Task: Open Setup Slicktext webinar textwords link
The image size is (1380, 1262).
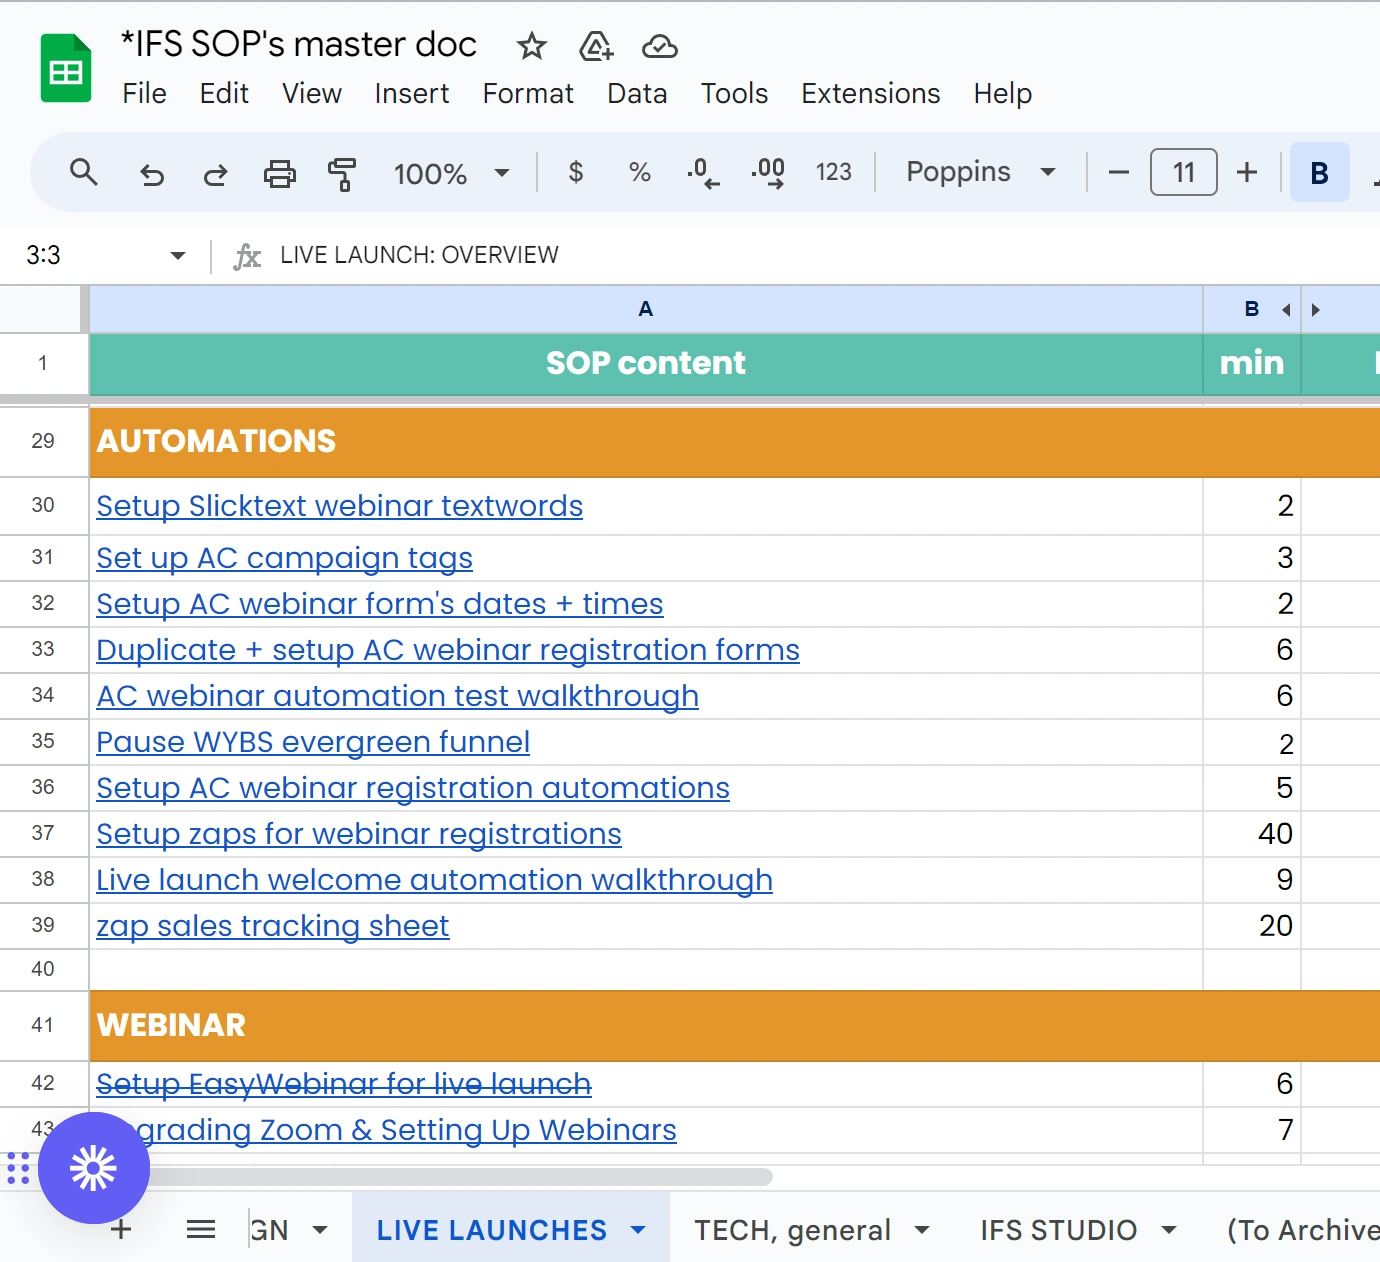Action: click(x=339, y=506)
